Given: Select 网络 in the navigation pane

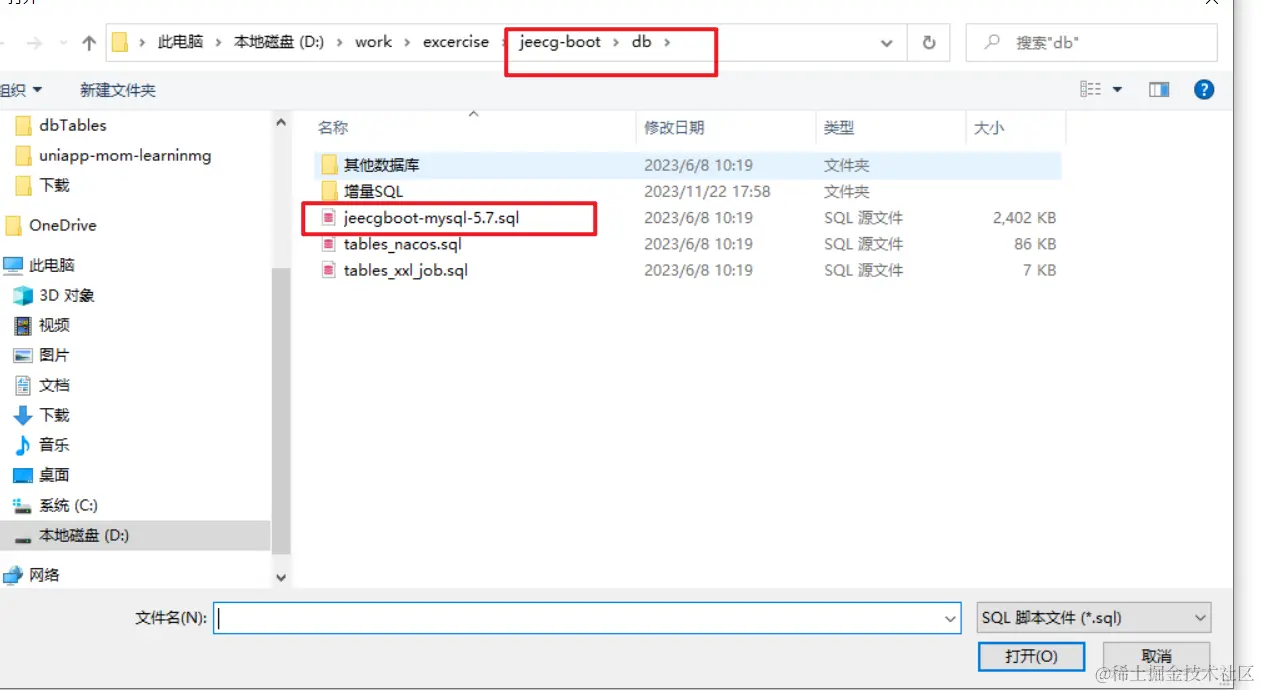Looking at the screenshot, I should (x=45, y=575).
